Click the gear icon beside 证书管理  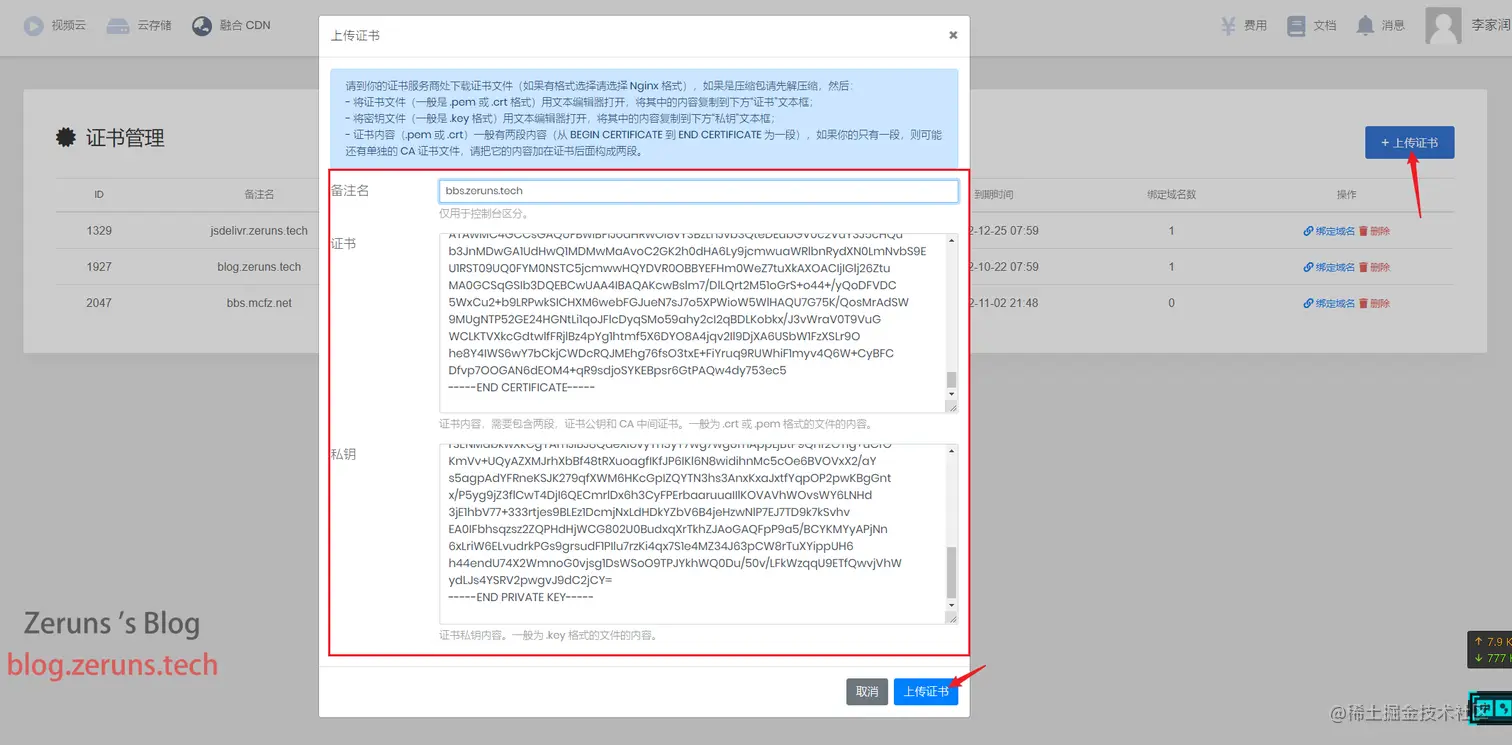[66, 138]
